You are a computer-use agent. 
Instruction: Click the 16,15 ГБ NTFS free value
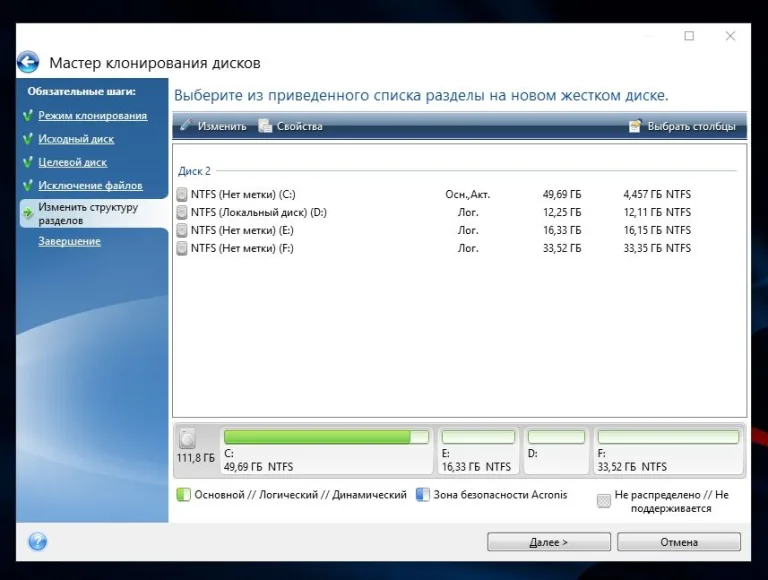(657, 230)
